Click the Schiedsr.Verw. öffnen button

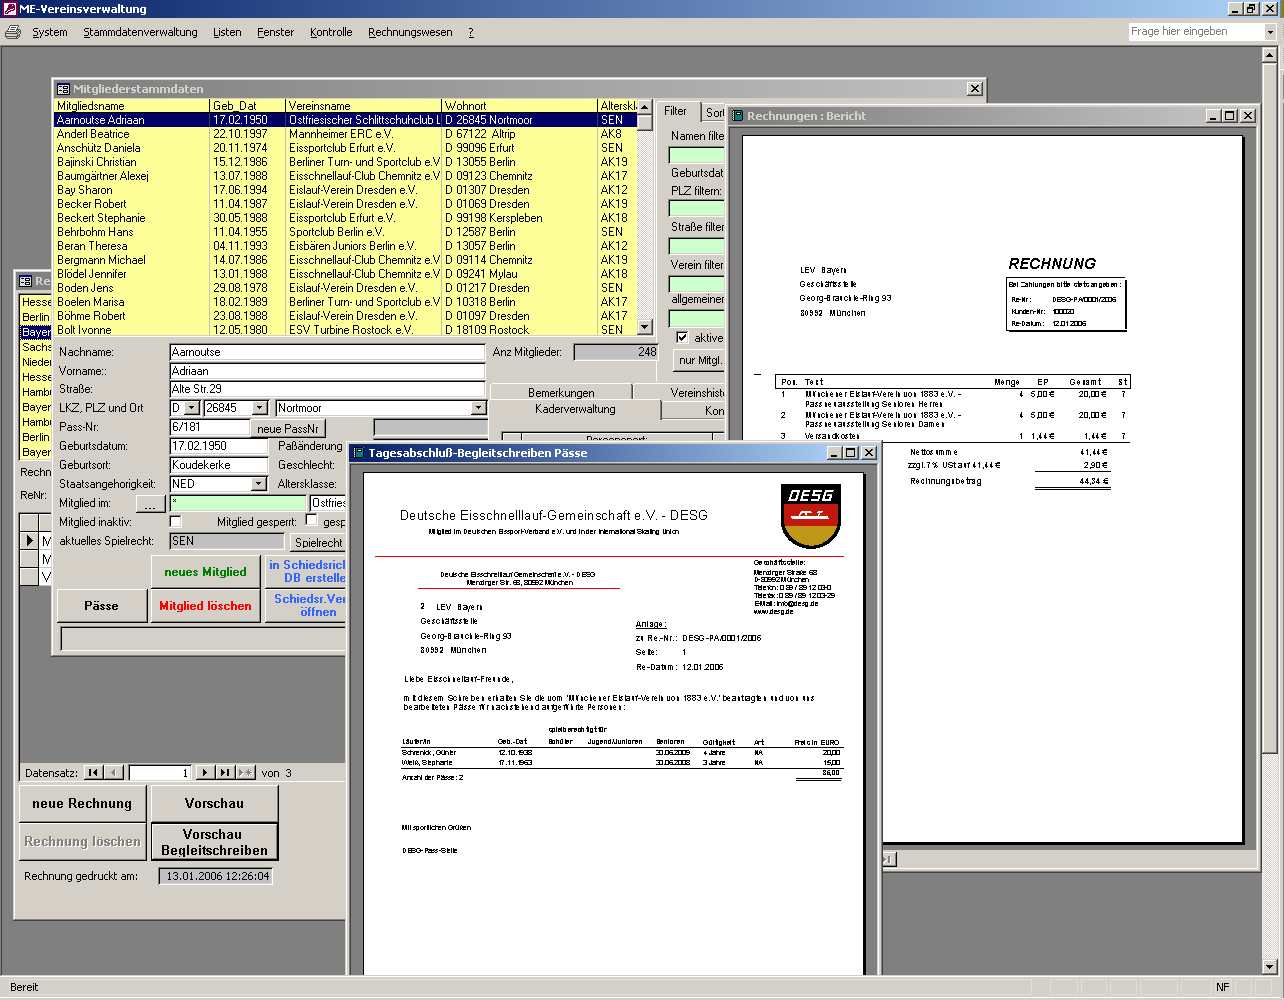tap(306, 606)
